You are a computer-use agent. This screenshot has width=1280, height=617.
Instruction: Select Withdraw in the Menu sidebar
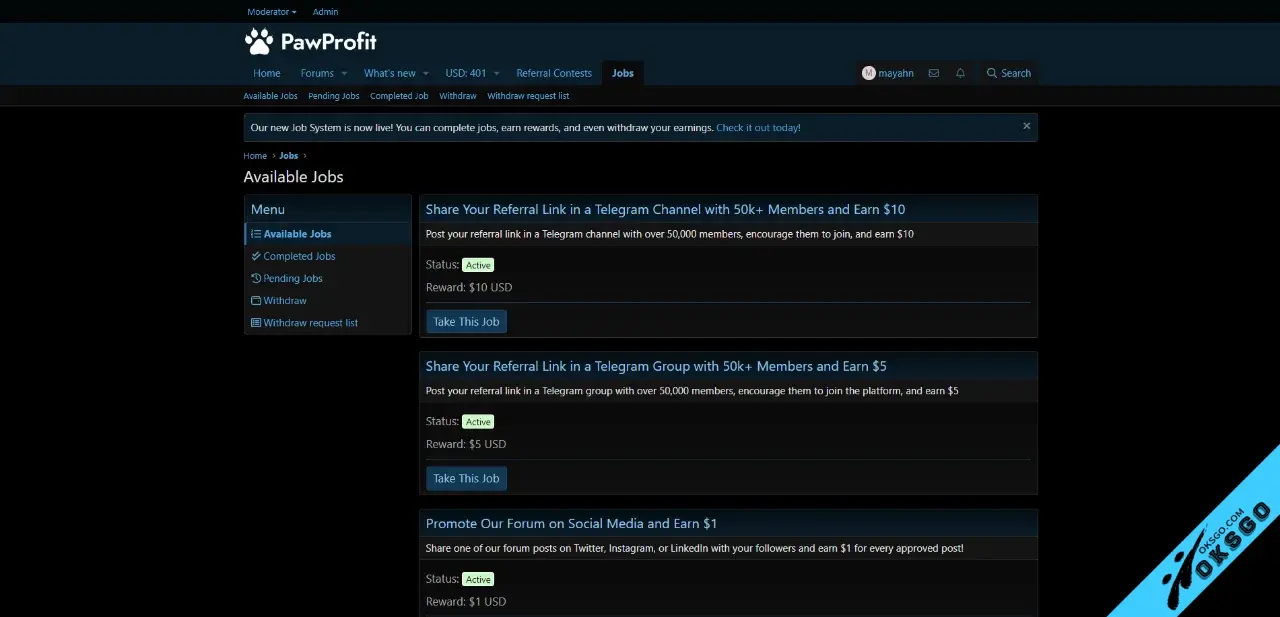(328, 300)
